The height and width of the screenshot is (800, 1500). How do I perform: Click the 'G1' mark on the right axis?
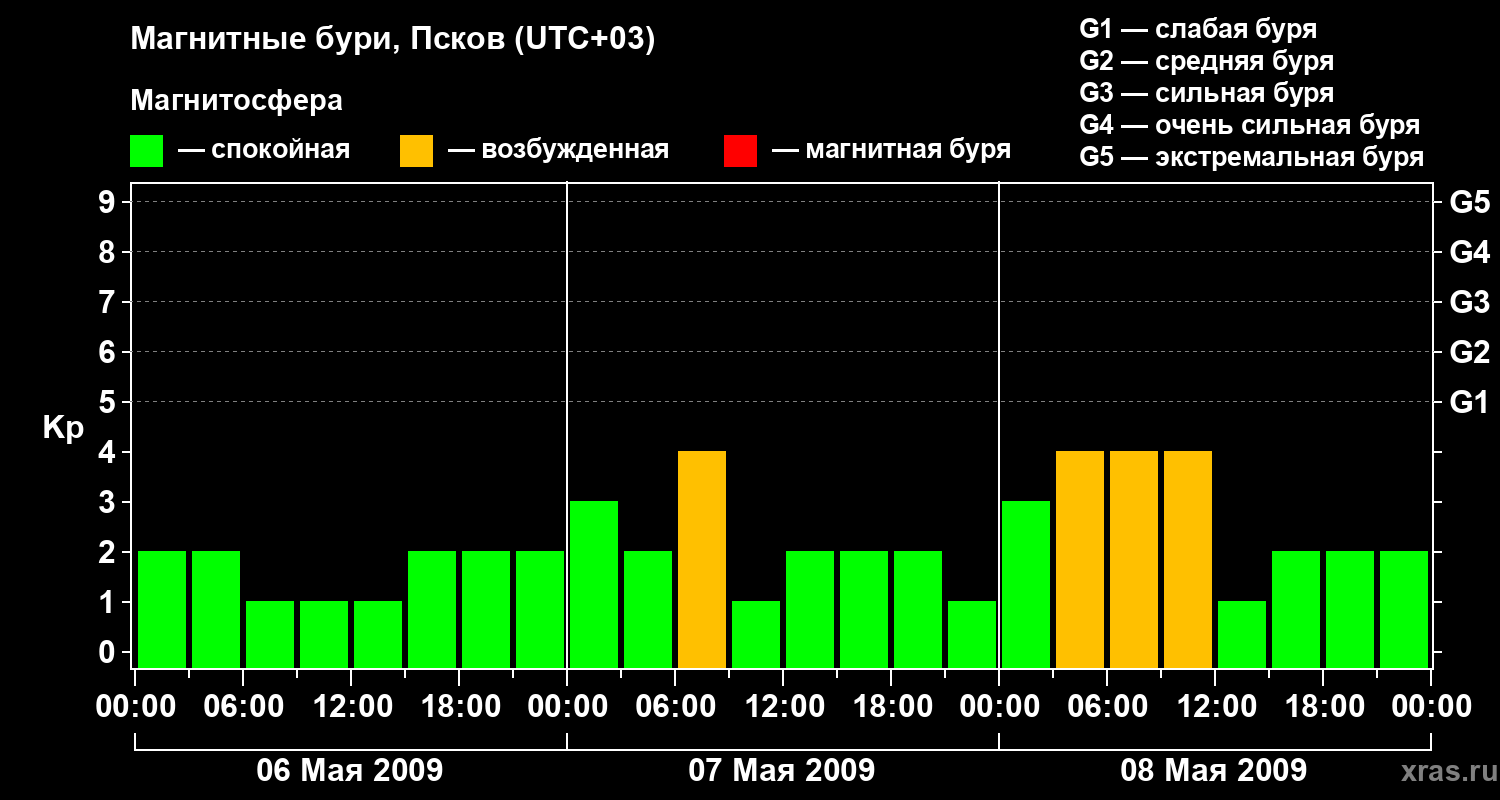pos(1469,402)
